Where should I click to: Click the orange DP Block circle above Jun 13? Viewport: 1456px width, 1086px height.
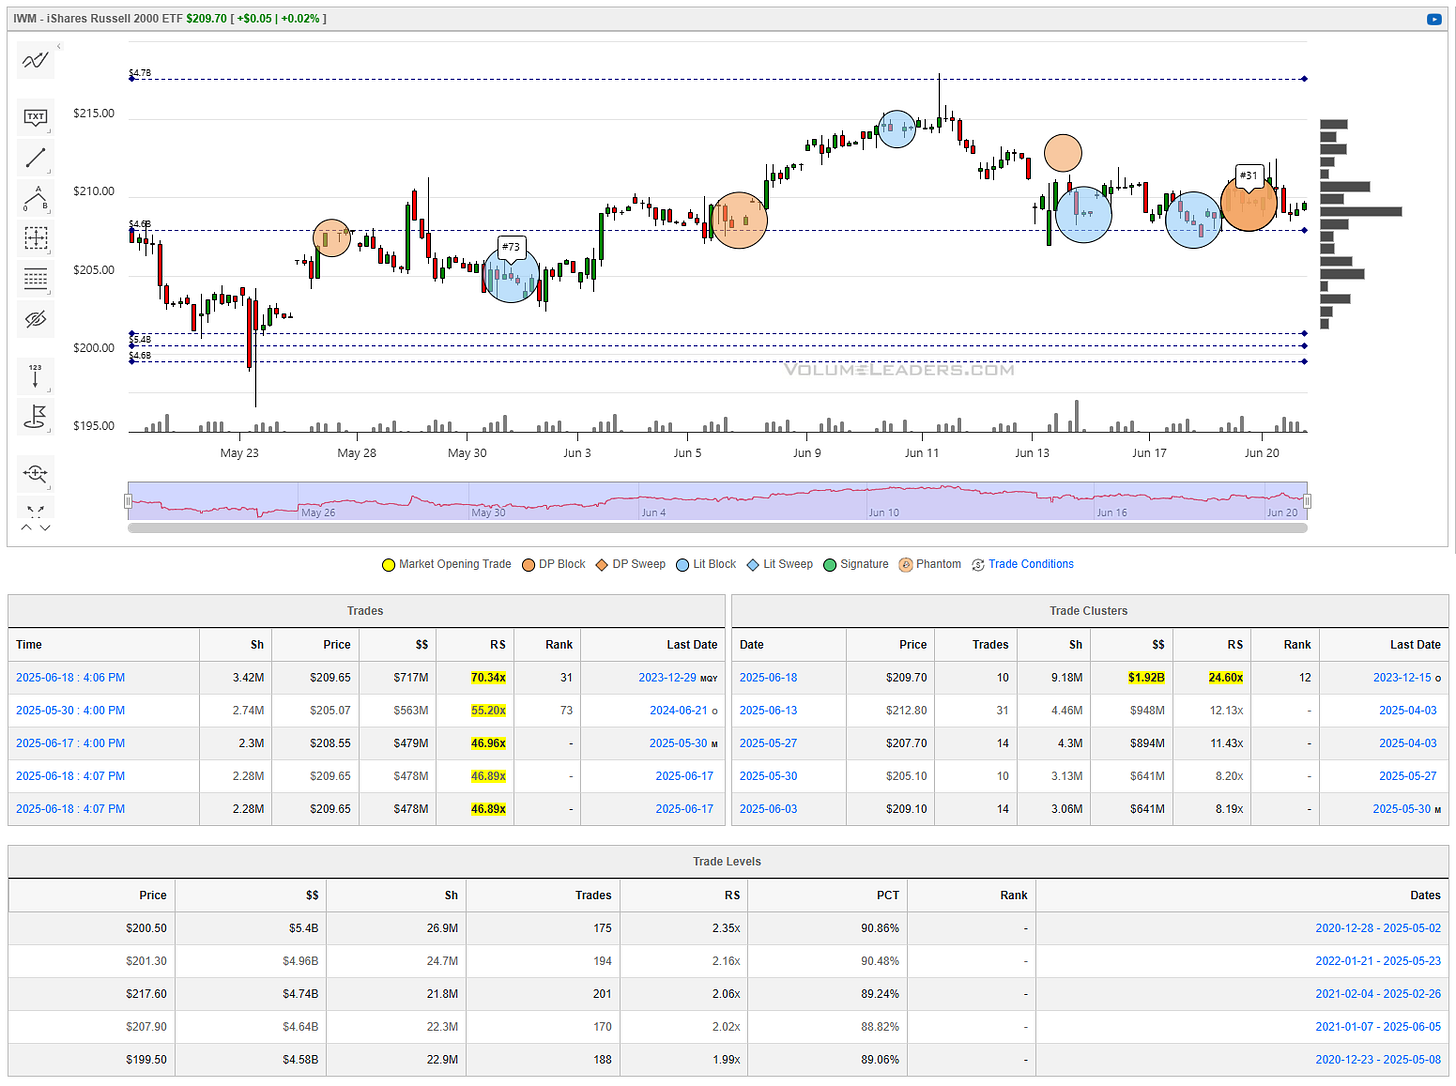pos(1063,153)
